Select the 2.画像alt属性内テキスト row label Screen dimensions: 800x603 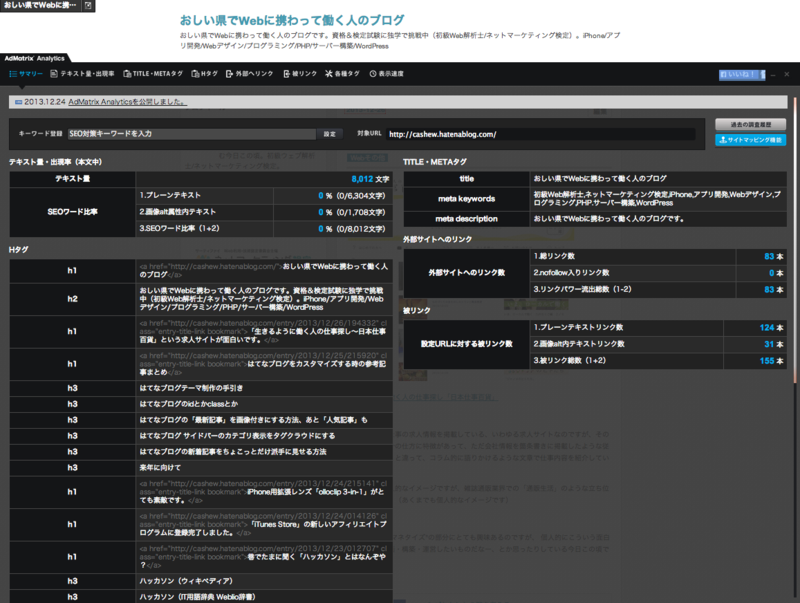[x=178, y=212]
